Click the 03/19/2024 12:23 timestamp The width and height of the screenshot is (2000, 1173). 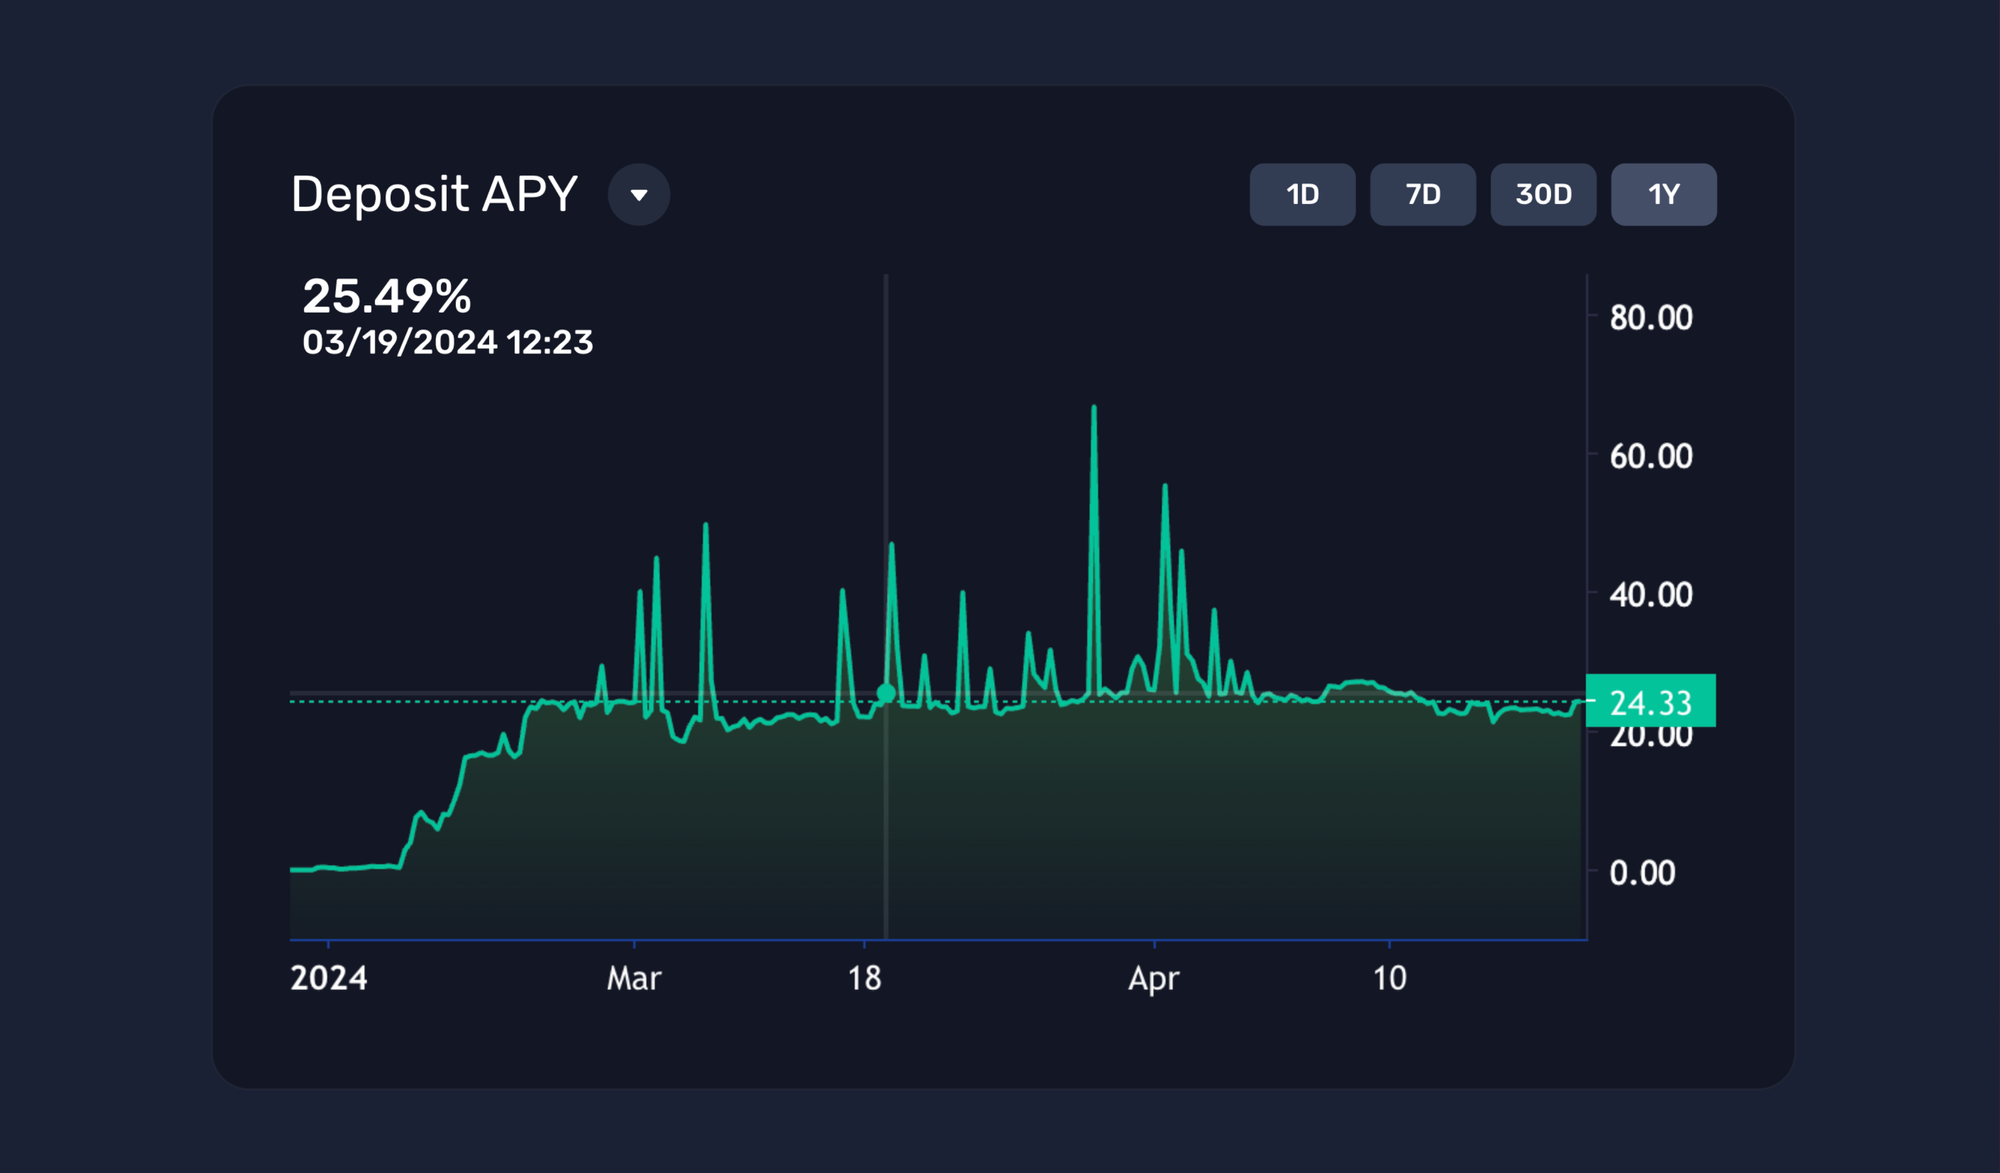447,342
